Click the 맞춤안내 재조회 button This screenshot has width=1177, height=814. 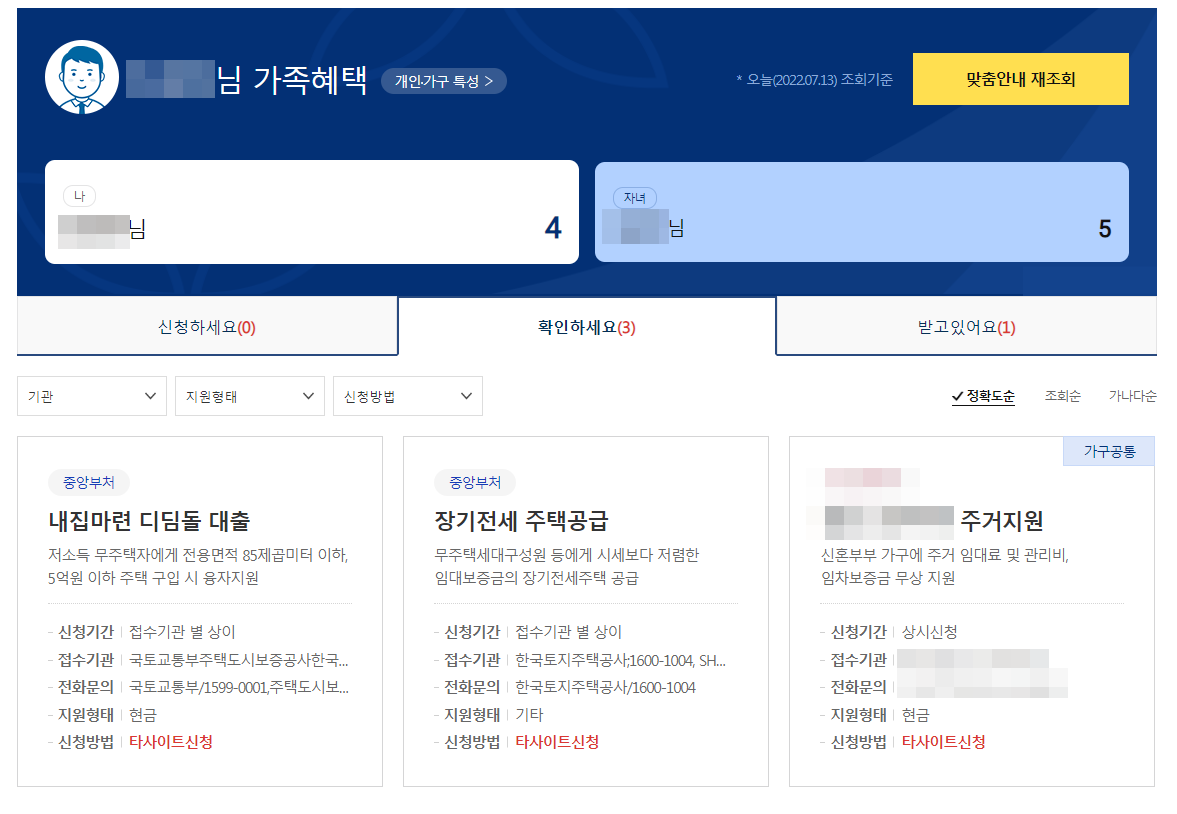point(1020,79)
